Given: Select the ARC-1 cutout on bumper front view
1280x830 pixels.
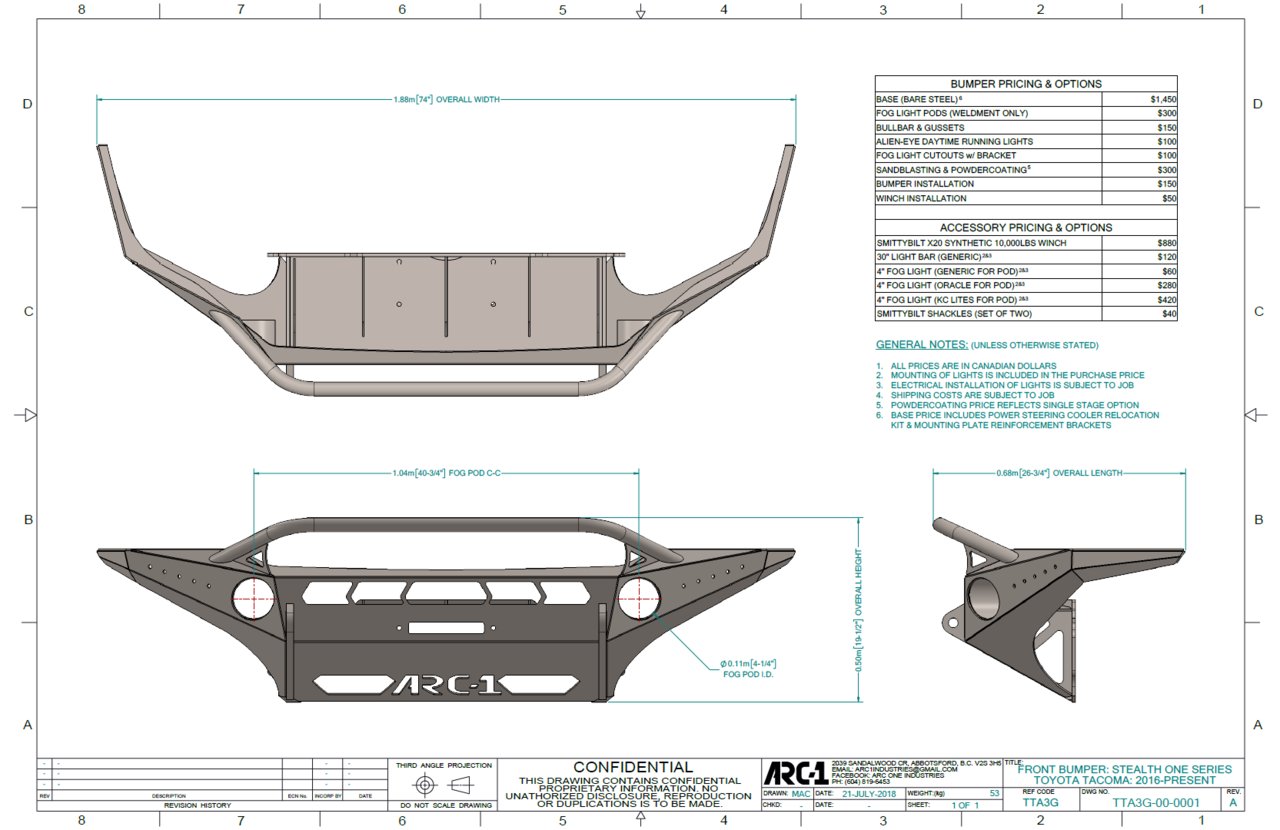Looking at the screenshot, I should point(436,685).
